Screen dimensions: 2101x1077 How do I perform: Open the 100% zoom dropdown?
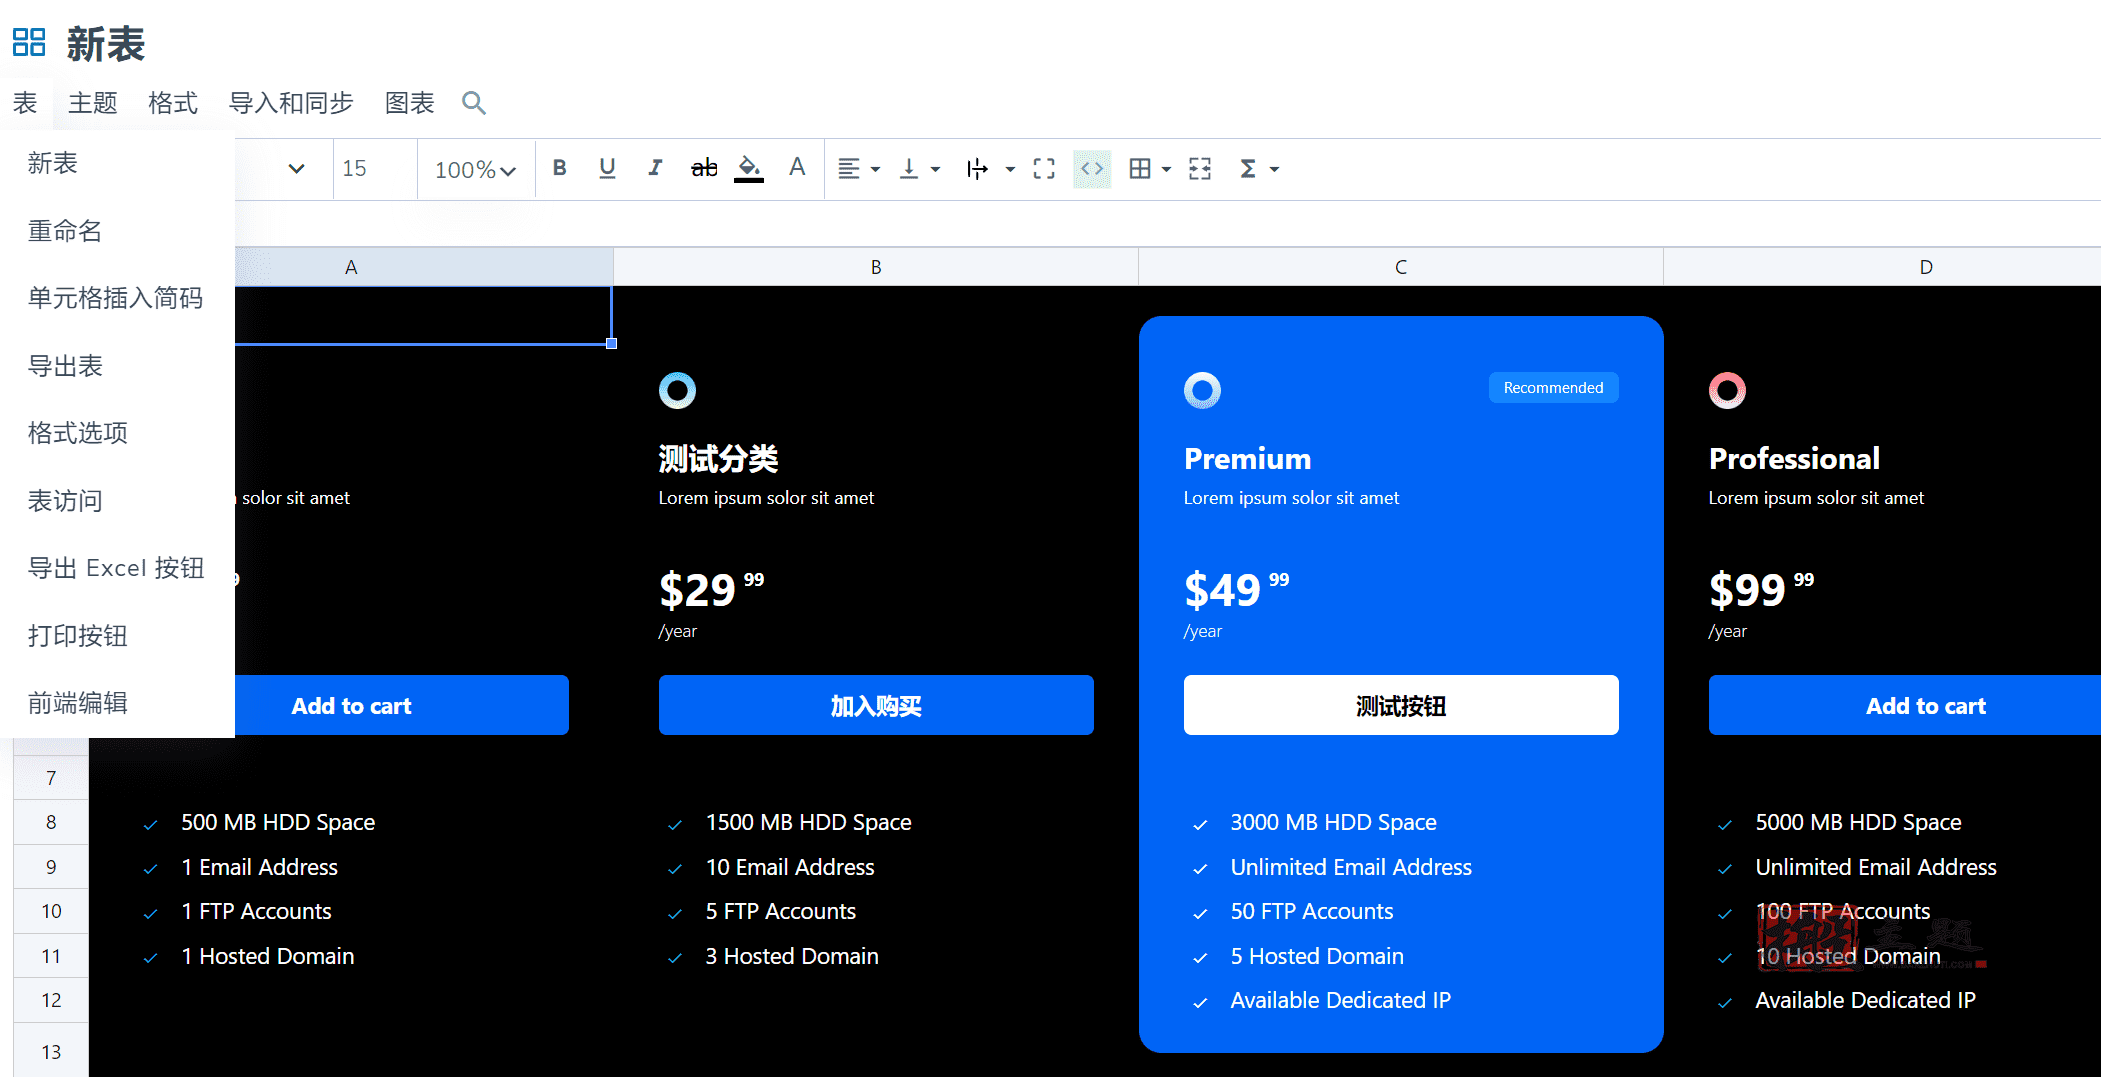[475, 169]
